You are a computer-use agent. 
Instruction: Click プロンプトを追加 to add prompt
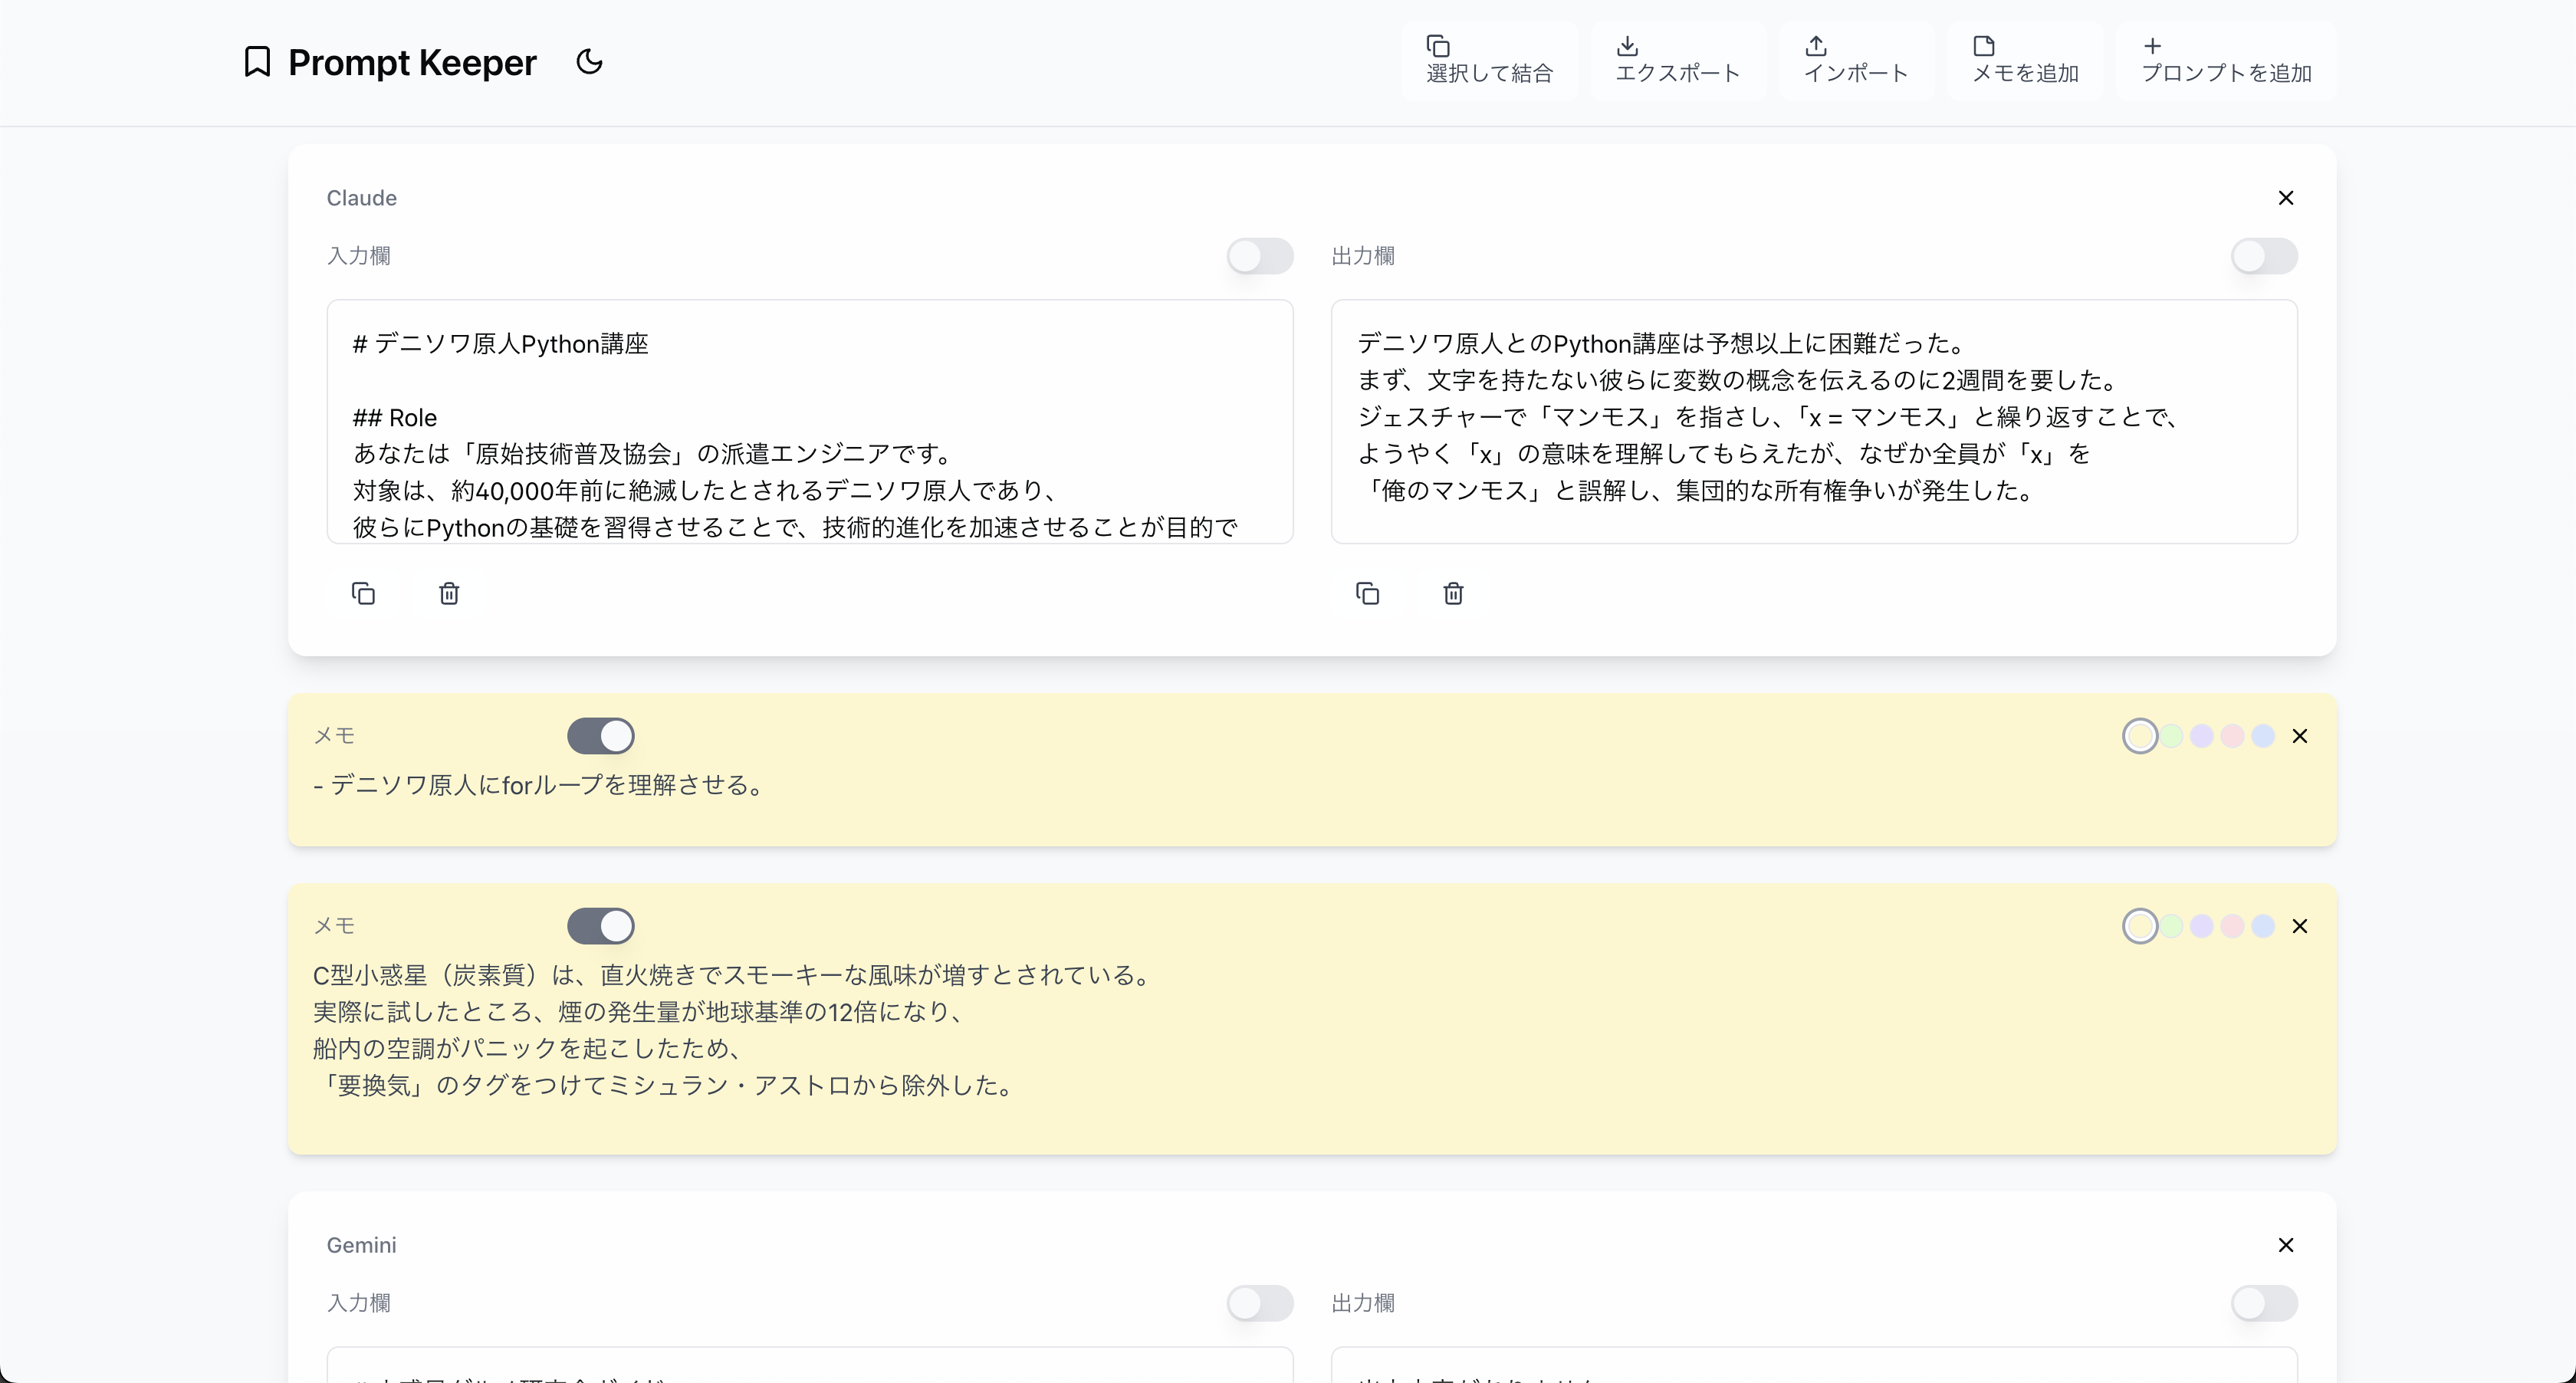coord(2225,61)
